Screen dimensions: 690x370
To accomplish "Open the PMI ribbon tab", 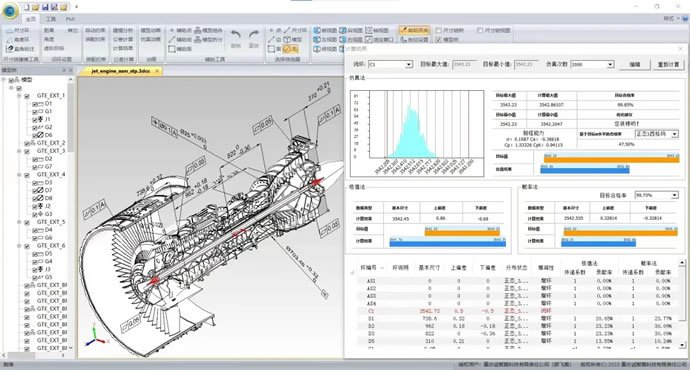I will (70, 19).
